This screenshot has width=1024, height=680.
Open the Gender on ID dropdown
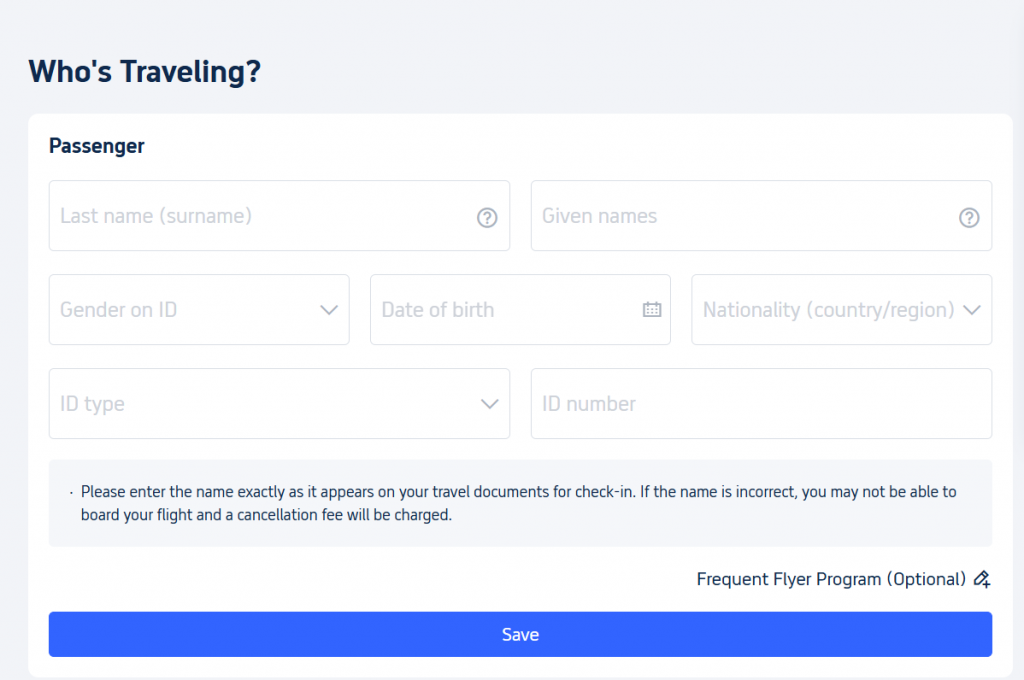(199, 310)
